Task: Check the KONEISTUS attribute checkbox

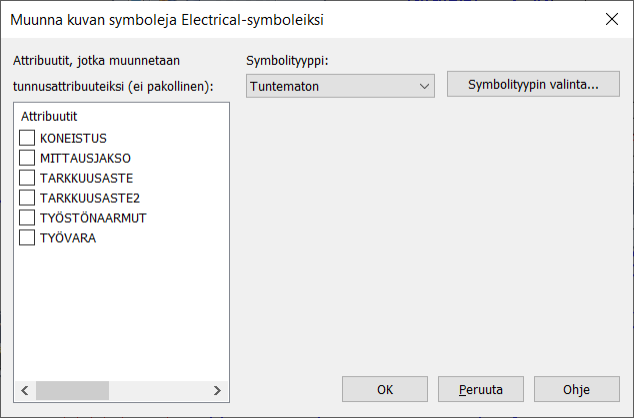Action: [27, 138]
